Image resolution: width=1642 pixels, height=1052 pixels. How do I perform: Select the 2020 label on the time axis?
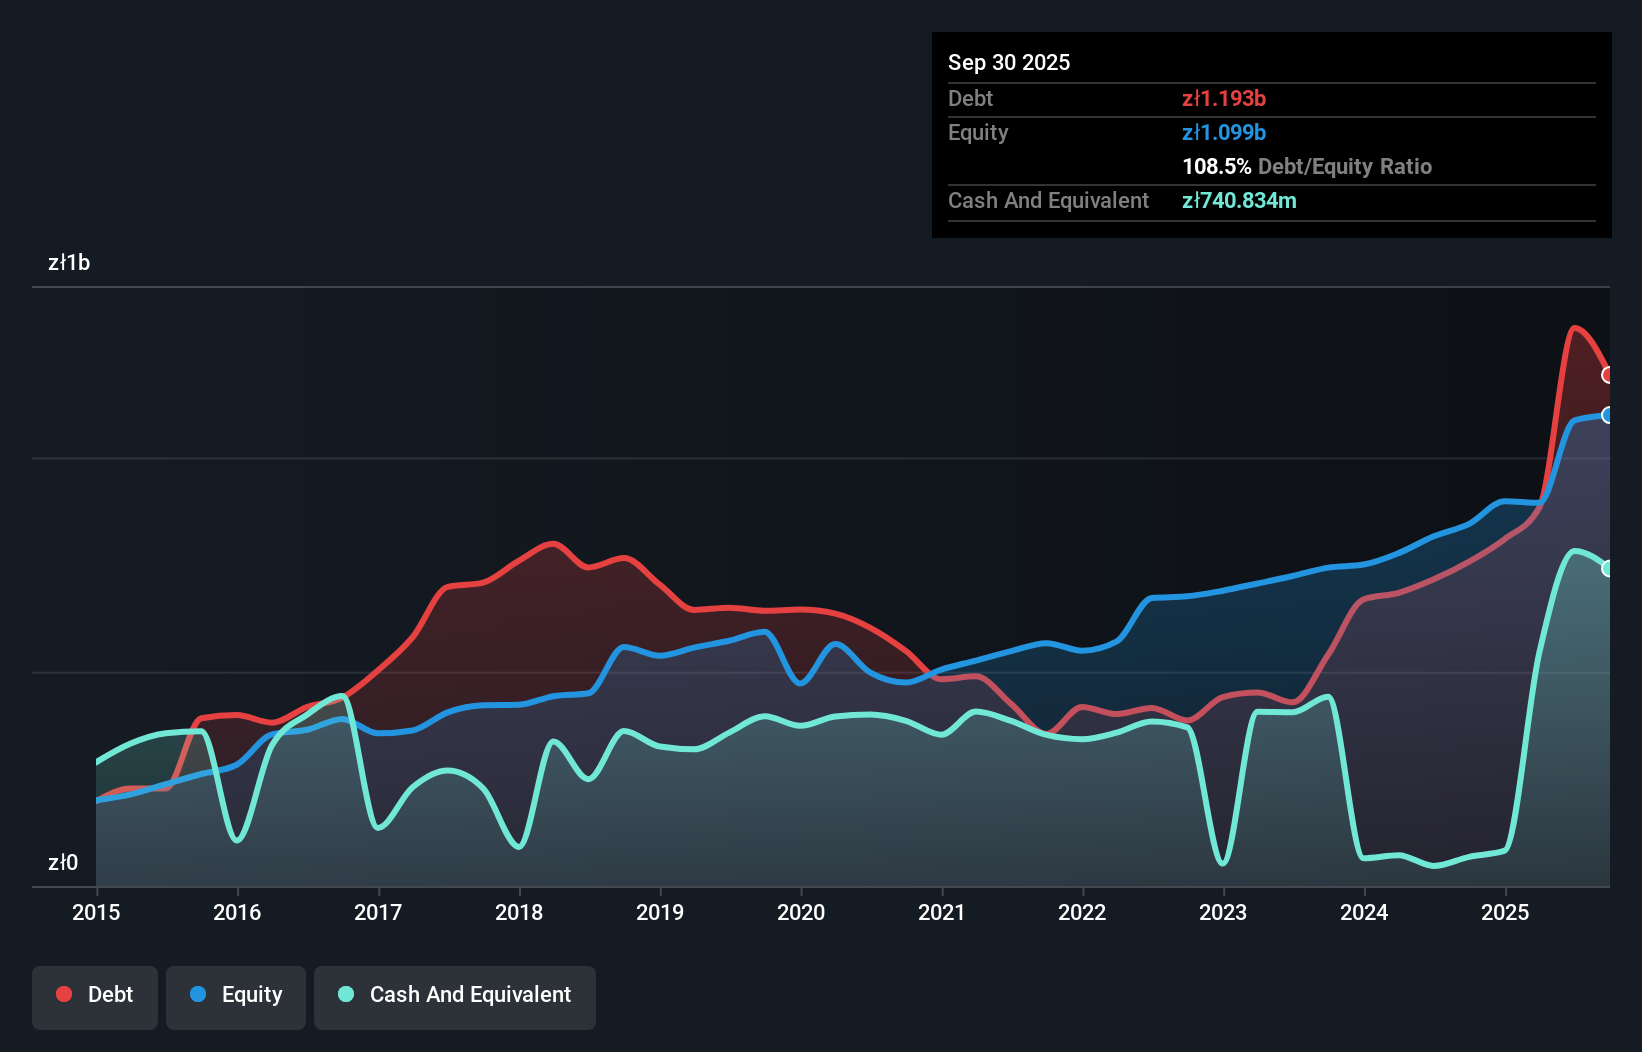click(x=800, y=913)
